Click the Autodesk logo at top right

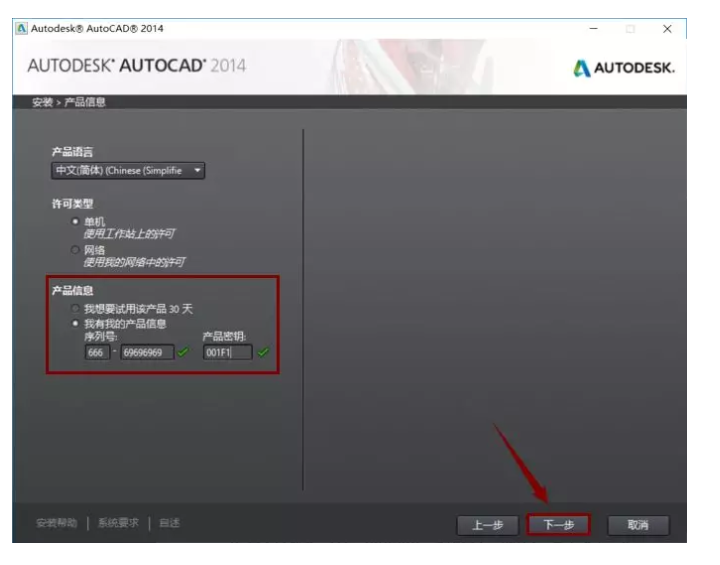(x=624, y=68)
